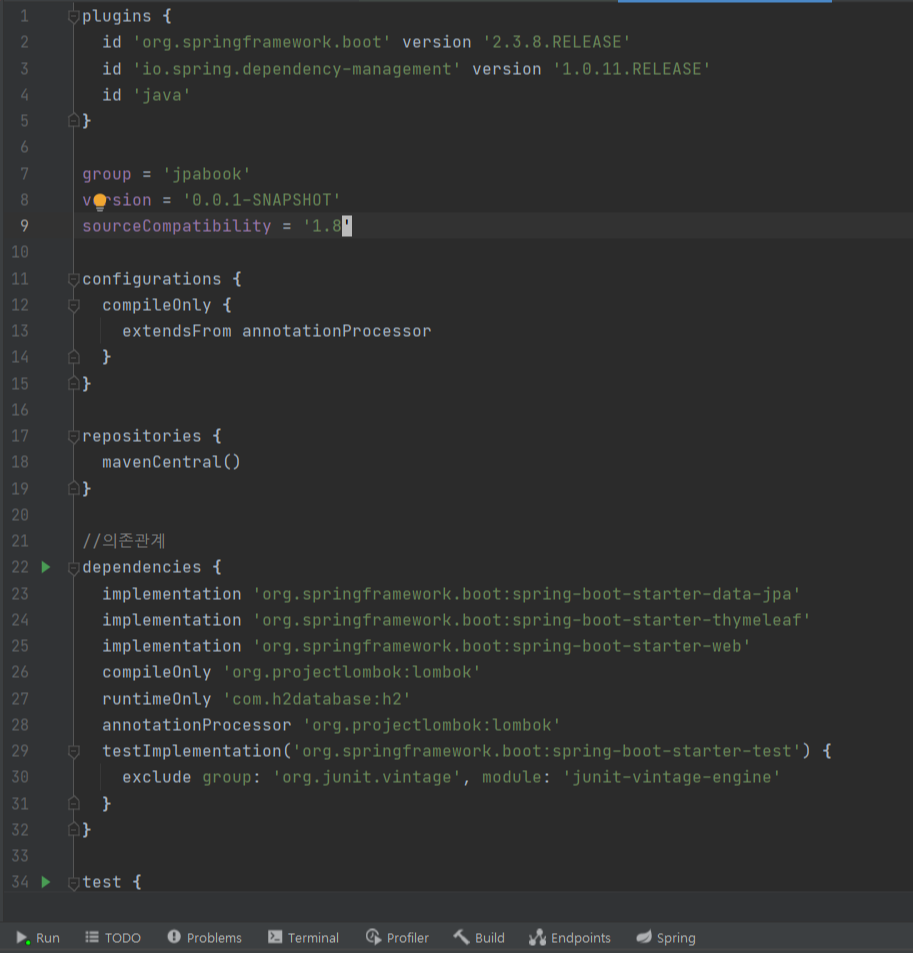Click the 'repositories' keyword
This screenshot has height=953, width=913.
click(x=142, y=436)
